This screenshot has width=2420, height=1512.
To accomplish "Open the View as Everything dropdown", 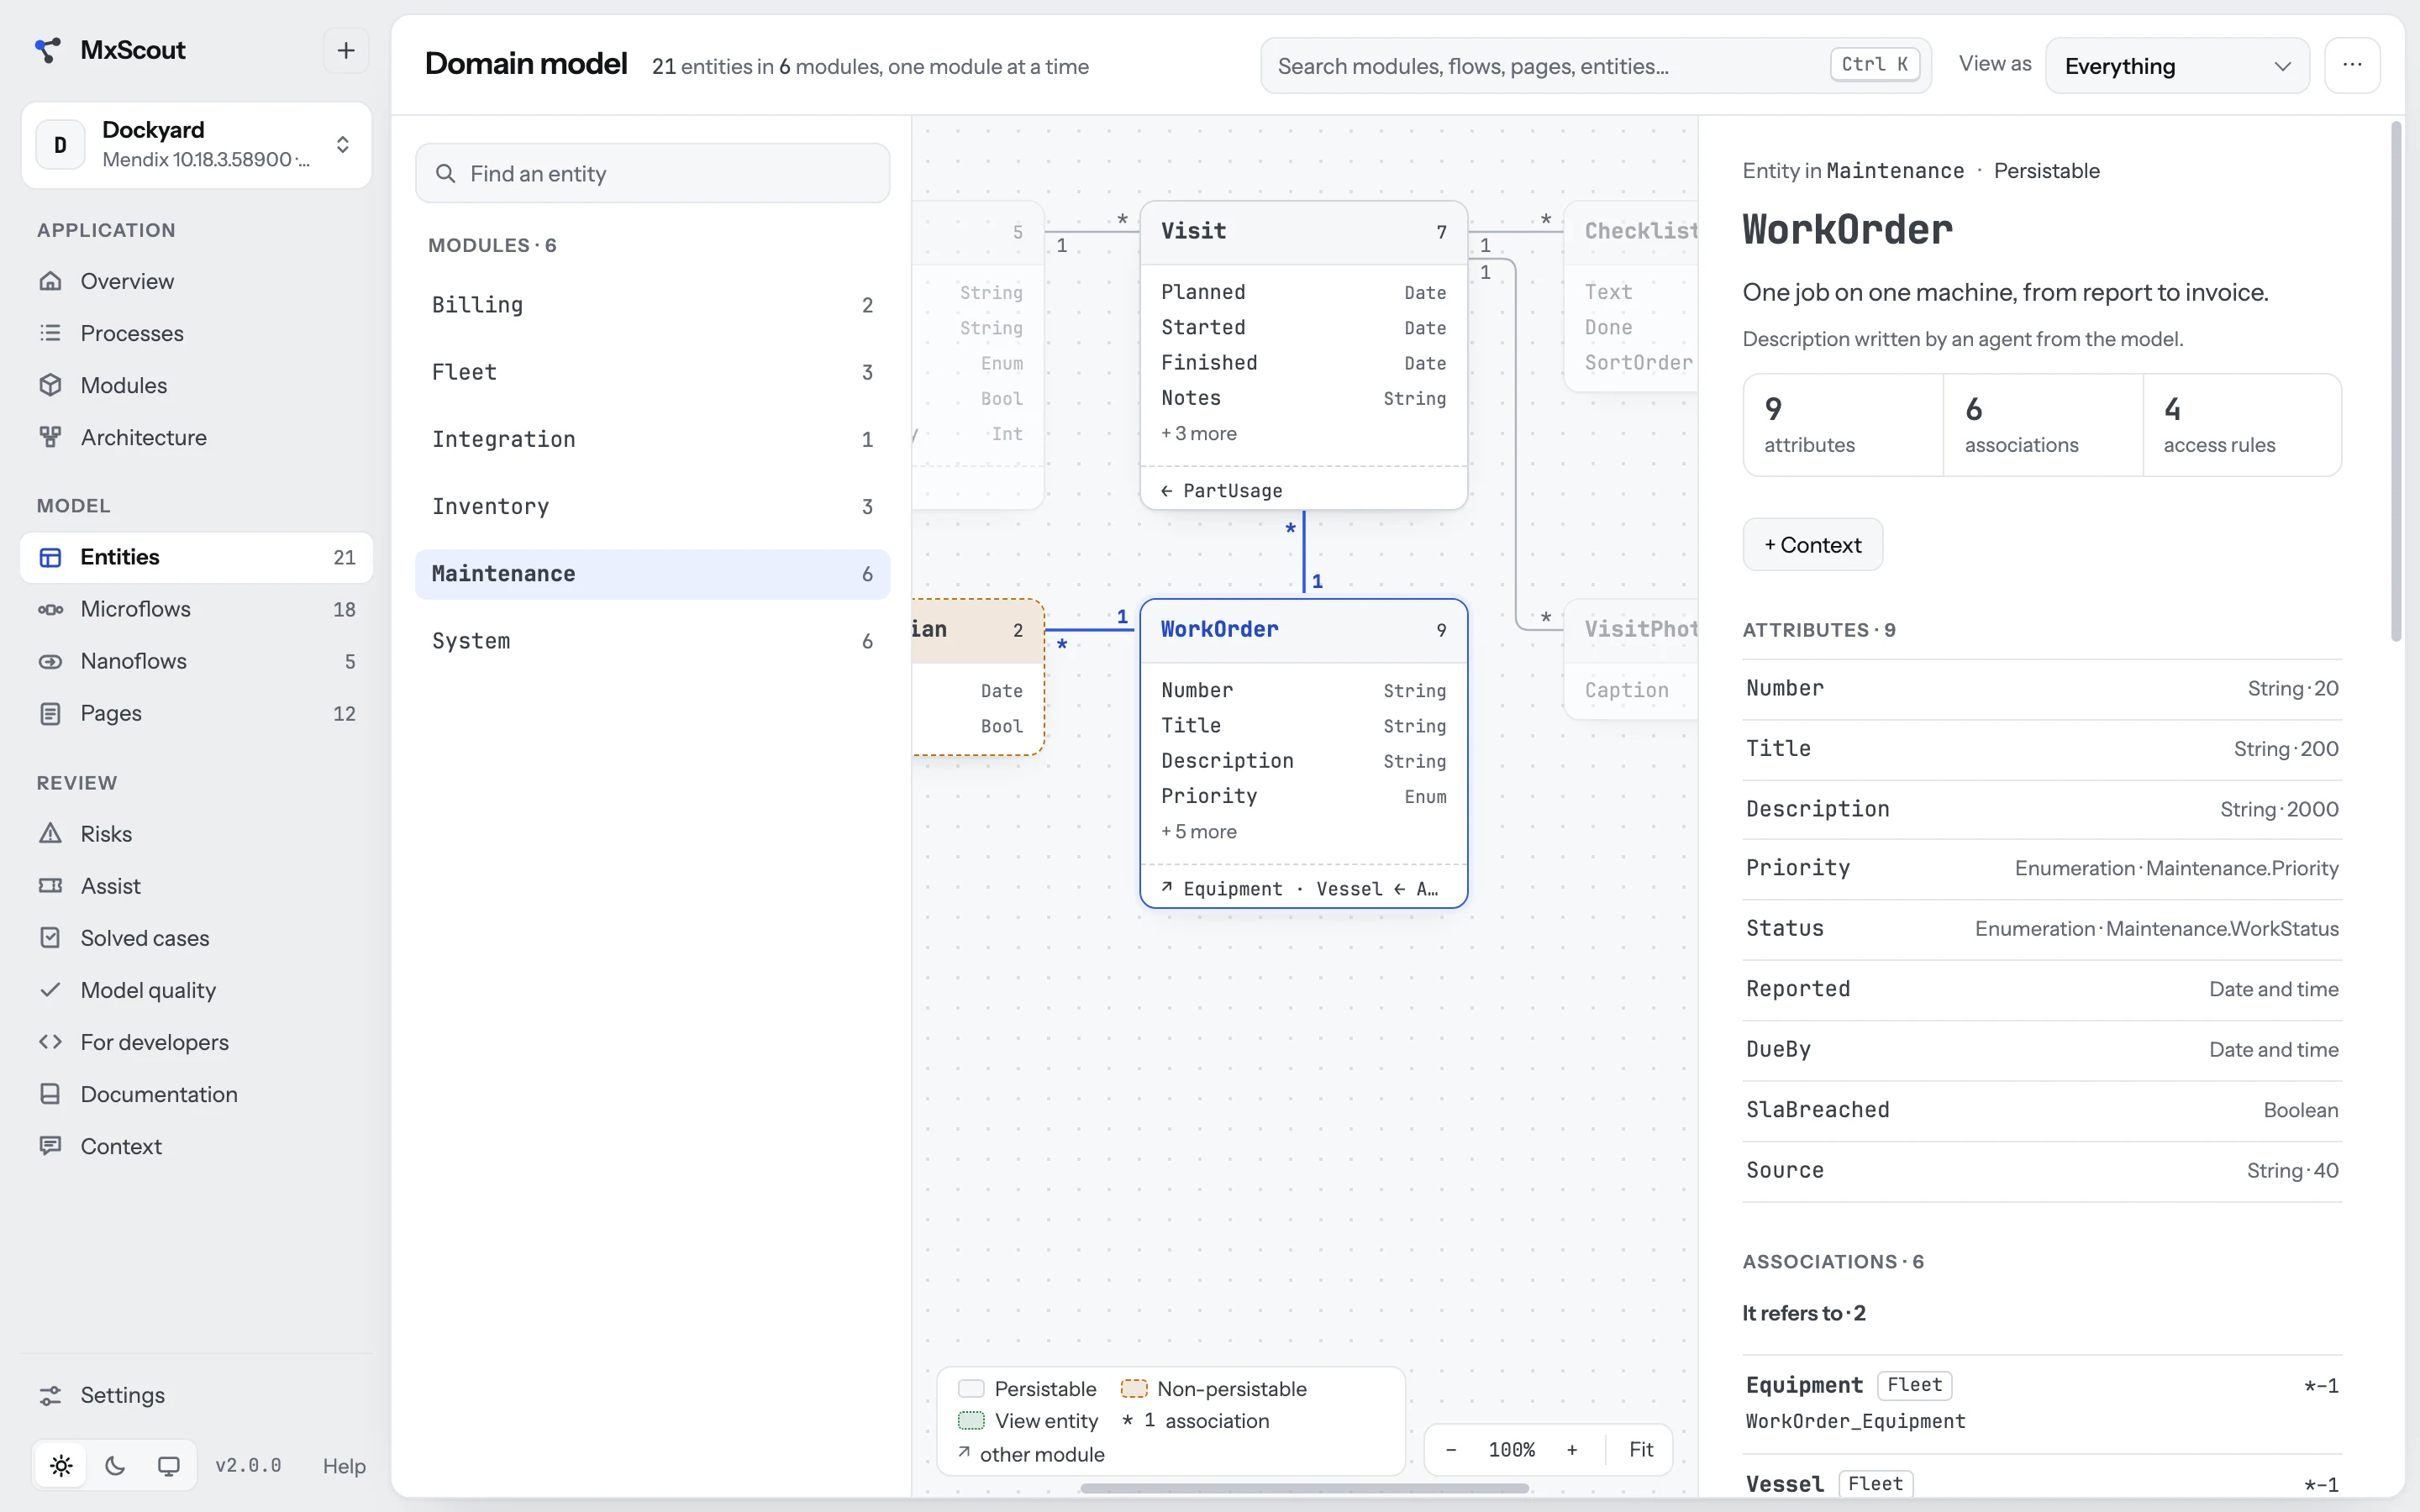I will (2177, 66).
